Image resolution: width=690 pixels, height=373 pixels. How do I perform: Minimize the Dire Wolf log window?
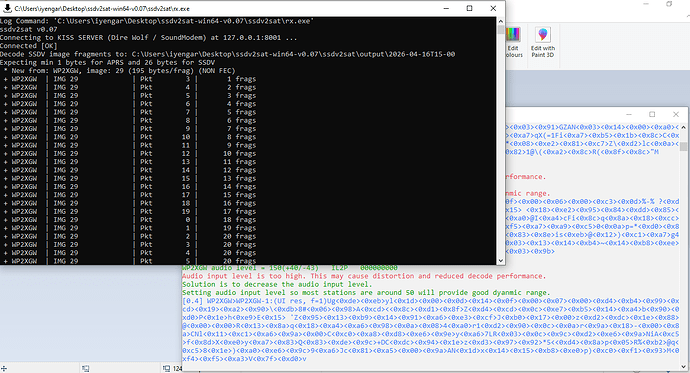click(628, 114)
